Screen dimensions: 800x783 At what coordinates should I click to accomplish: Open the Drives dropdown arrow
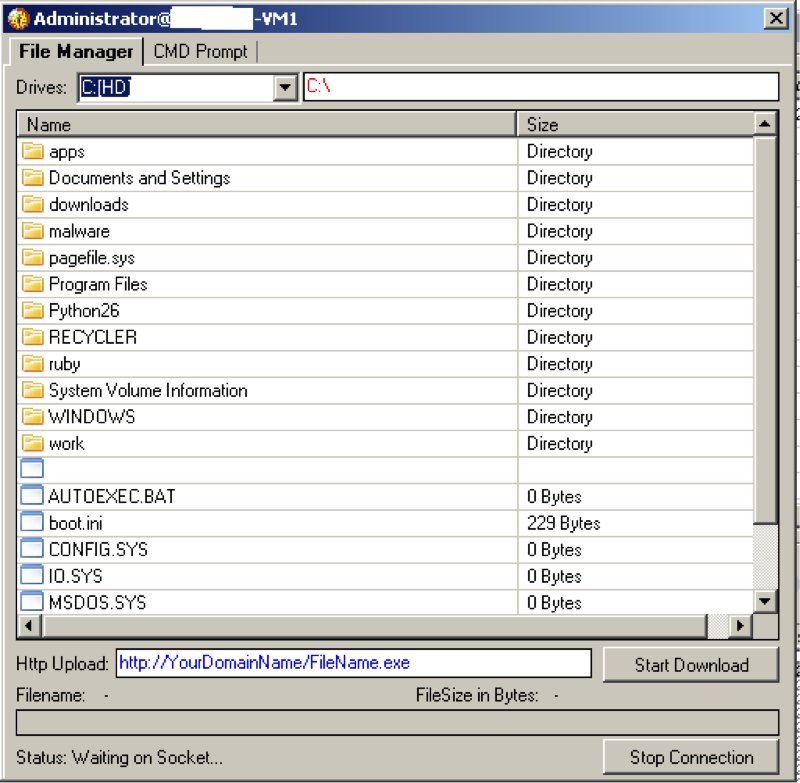tap(286, 88)
